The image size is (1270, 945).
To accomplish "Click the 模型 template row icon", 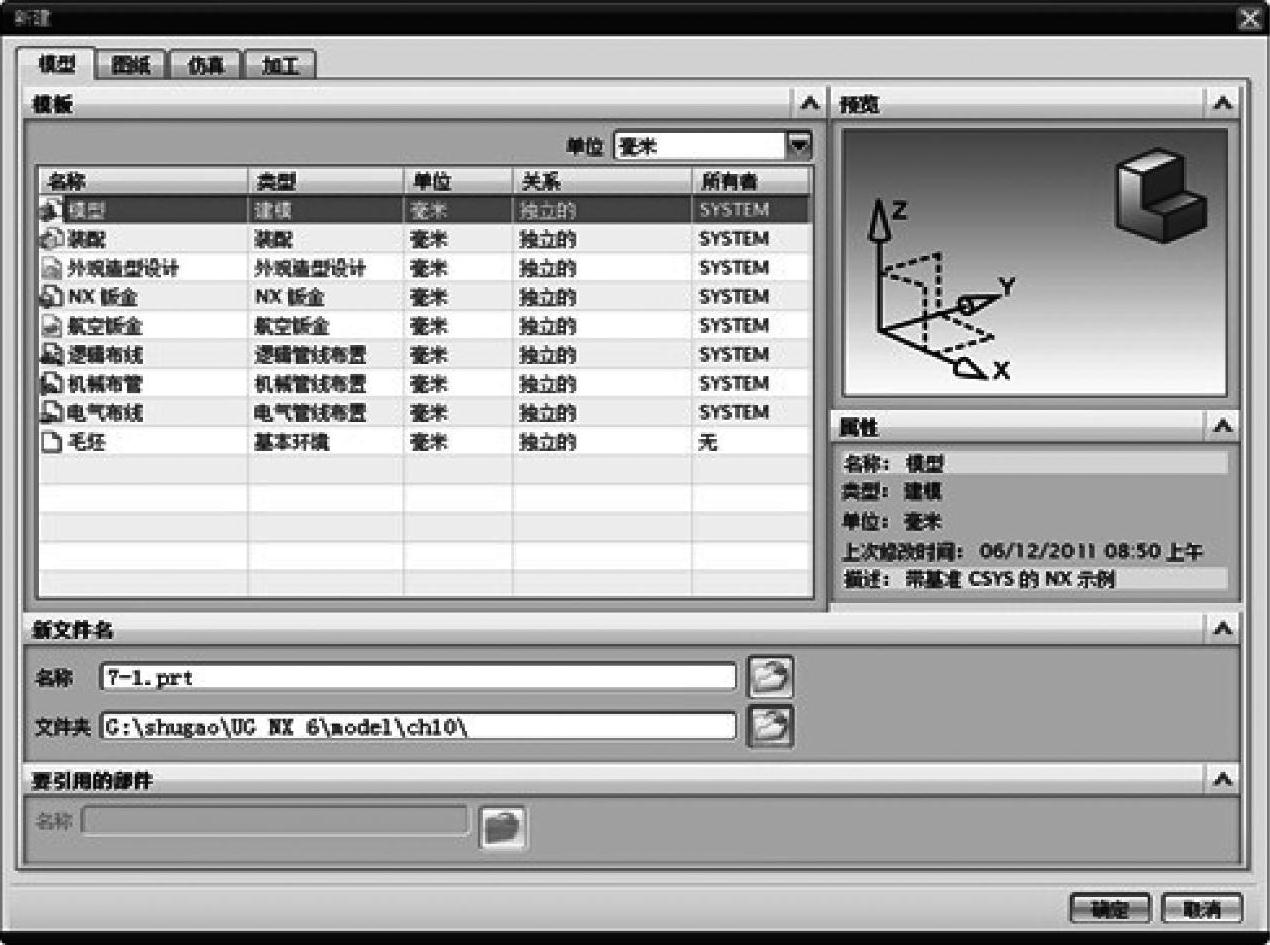I will 51,210.
